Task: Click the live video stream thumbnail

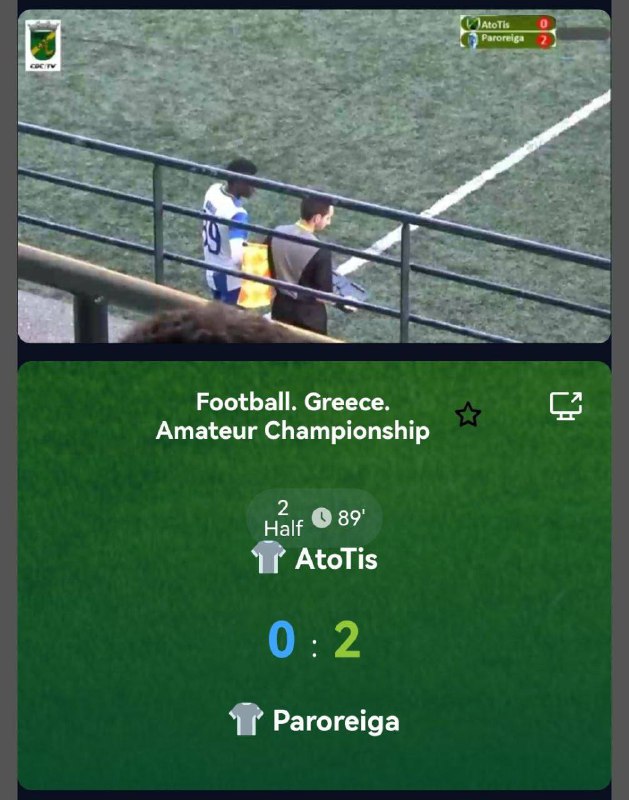Action: coord(314,176)
